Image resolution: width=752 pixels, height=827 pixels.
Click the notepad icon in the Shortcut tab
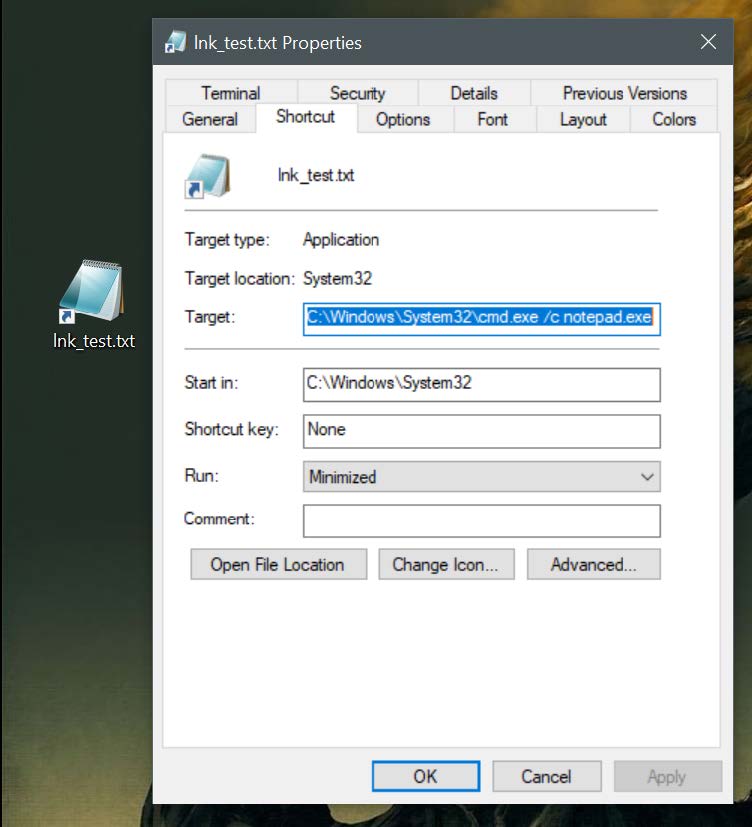click(x=207, y=176)
